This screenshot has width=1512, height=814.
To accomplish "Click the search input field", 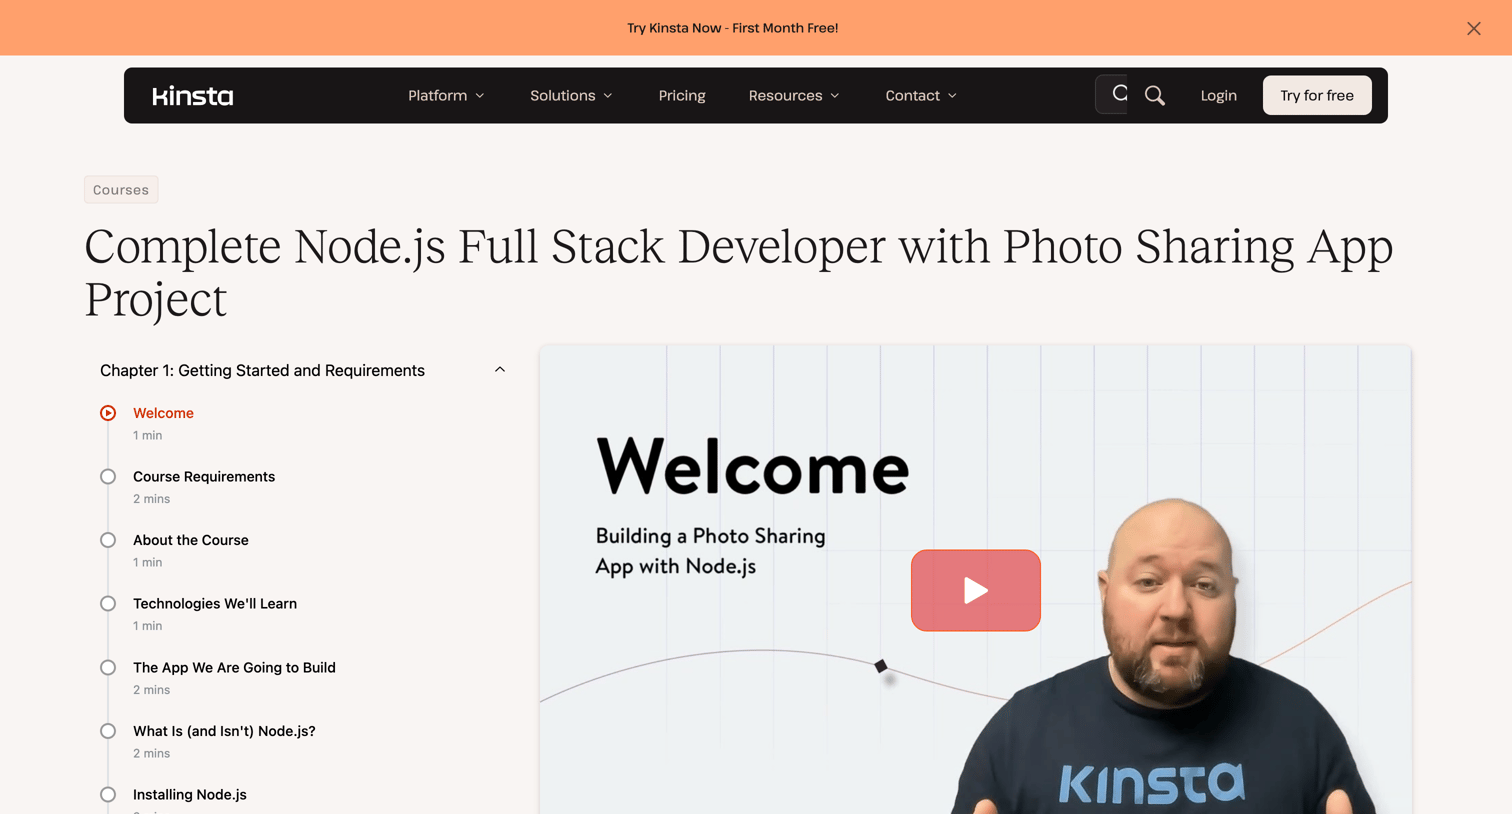I will pyautogui.click(x=1112, y=94).
